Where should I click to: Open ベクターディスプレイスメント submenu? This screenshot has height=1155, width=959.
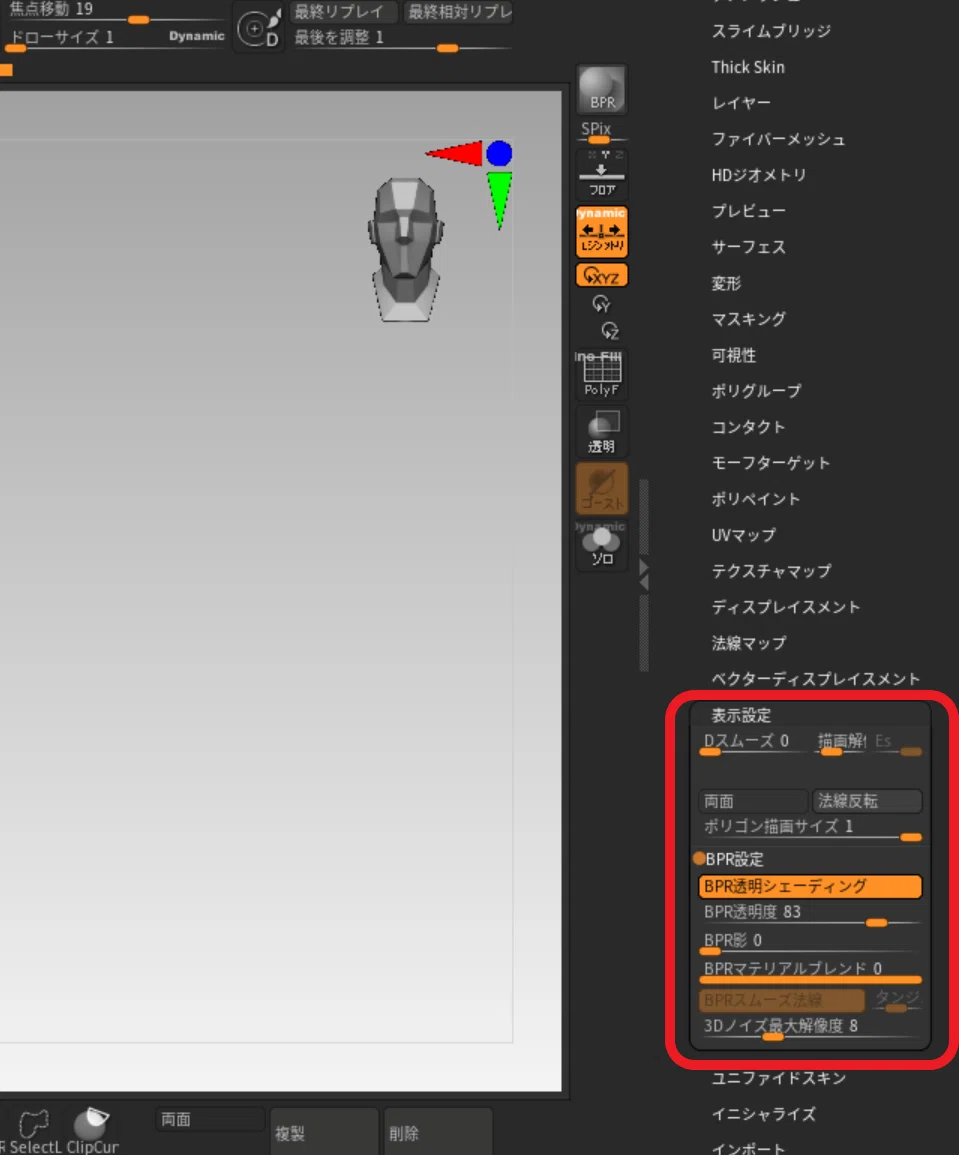[x=815, y=679]
